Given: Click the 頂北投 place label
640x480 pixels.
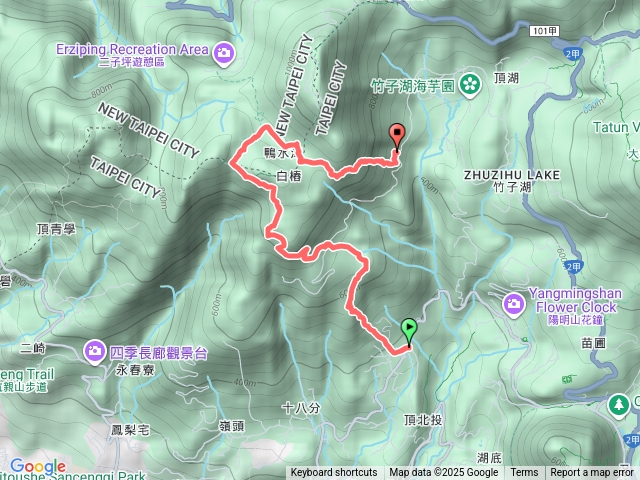Looking at the screenshot, I should 423,420.
